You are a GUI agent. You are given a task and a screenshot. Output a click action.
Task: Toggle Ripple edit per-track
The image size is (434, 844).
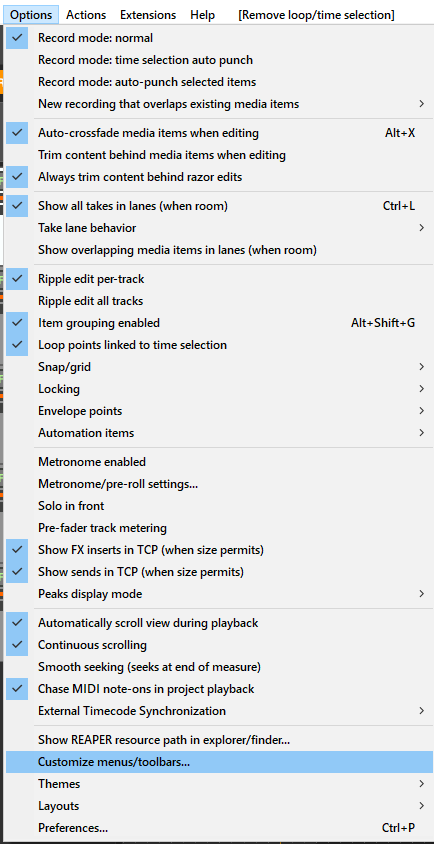[x=219, y=279]
